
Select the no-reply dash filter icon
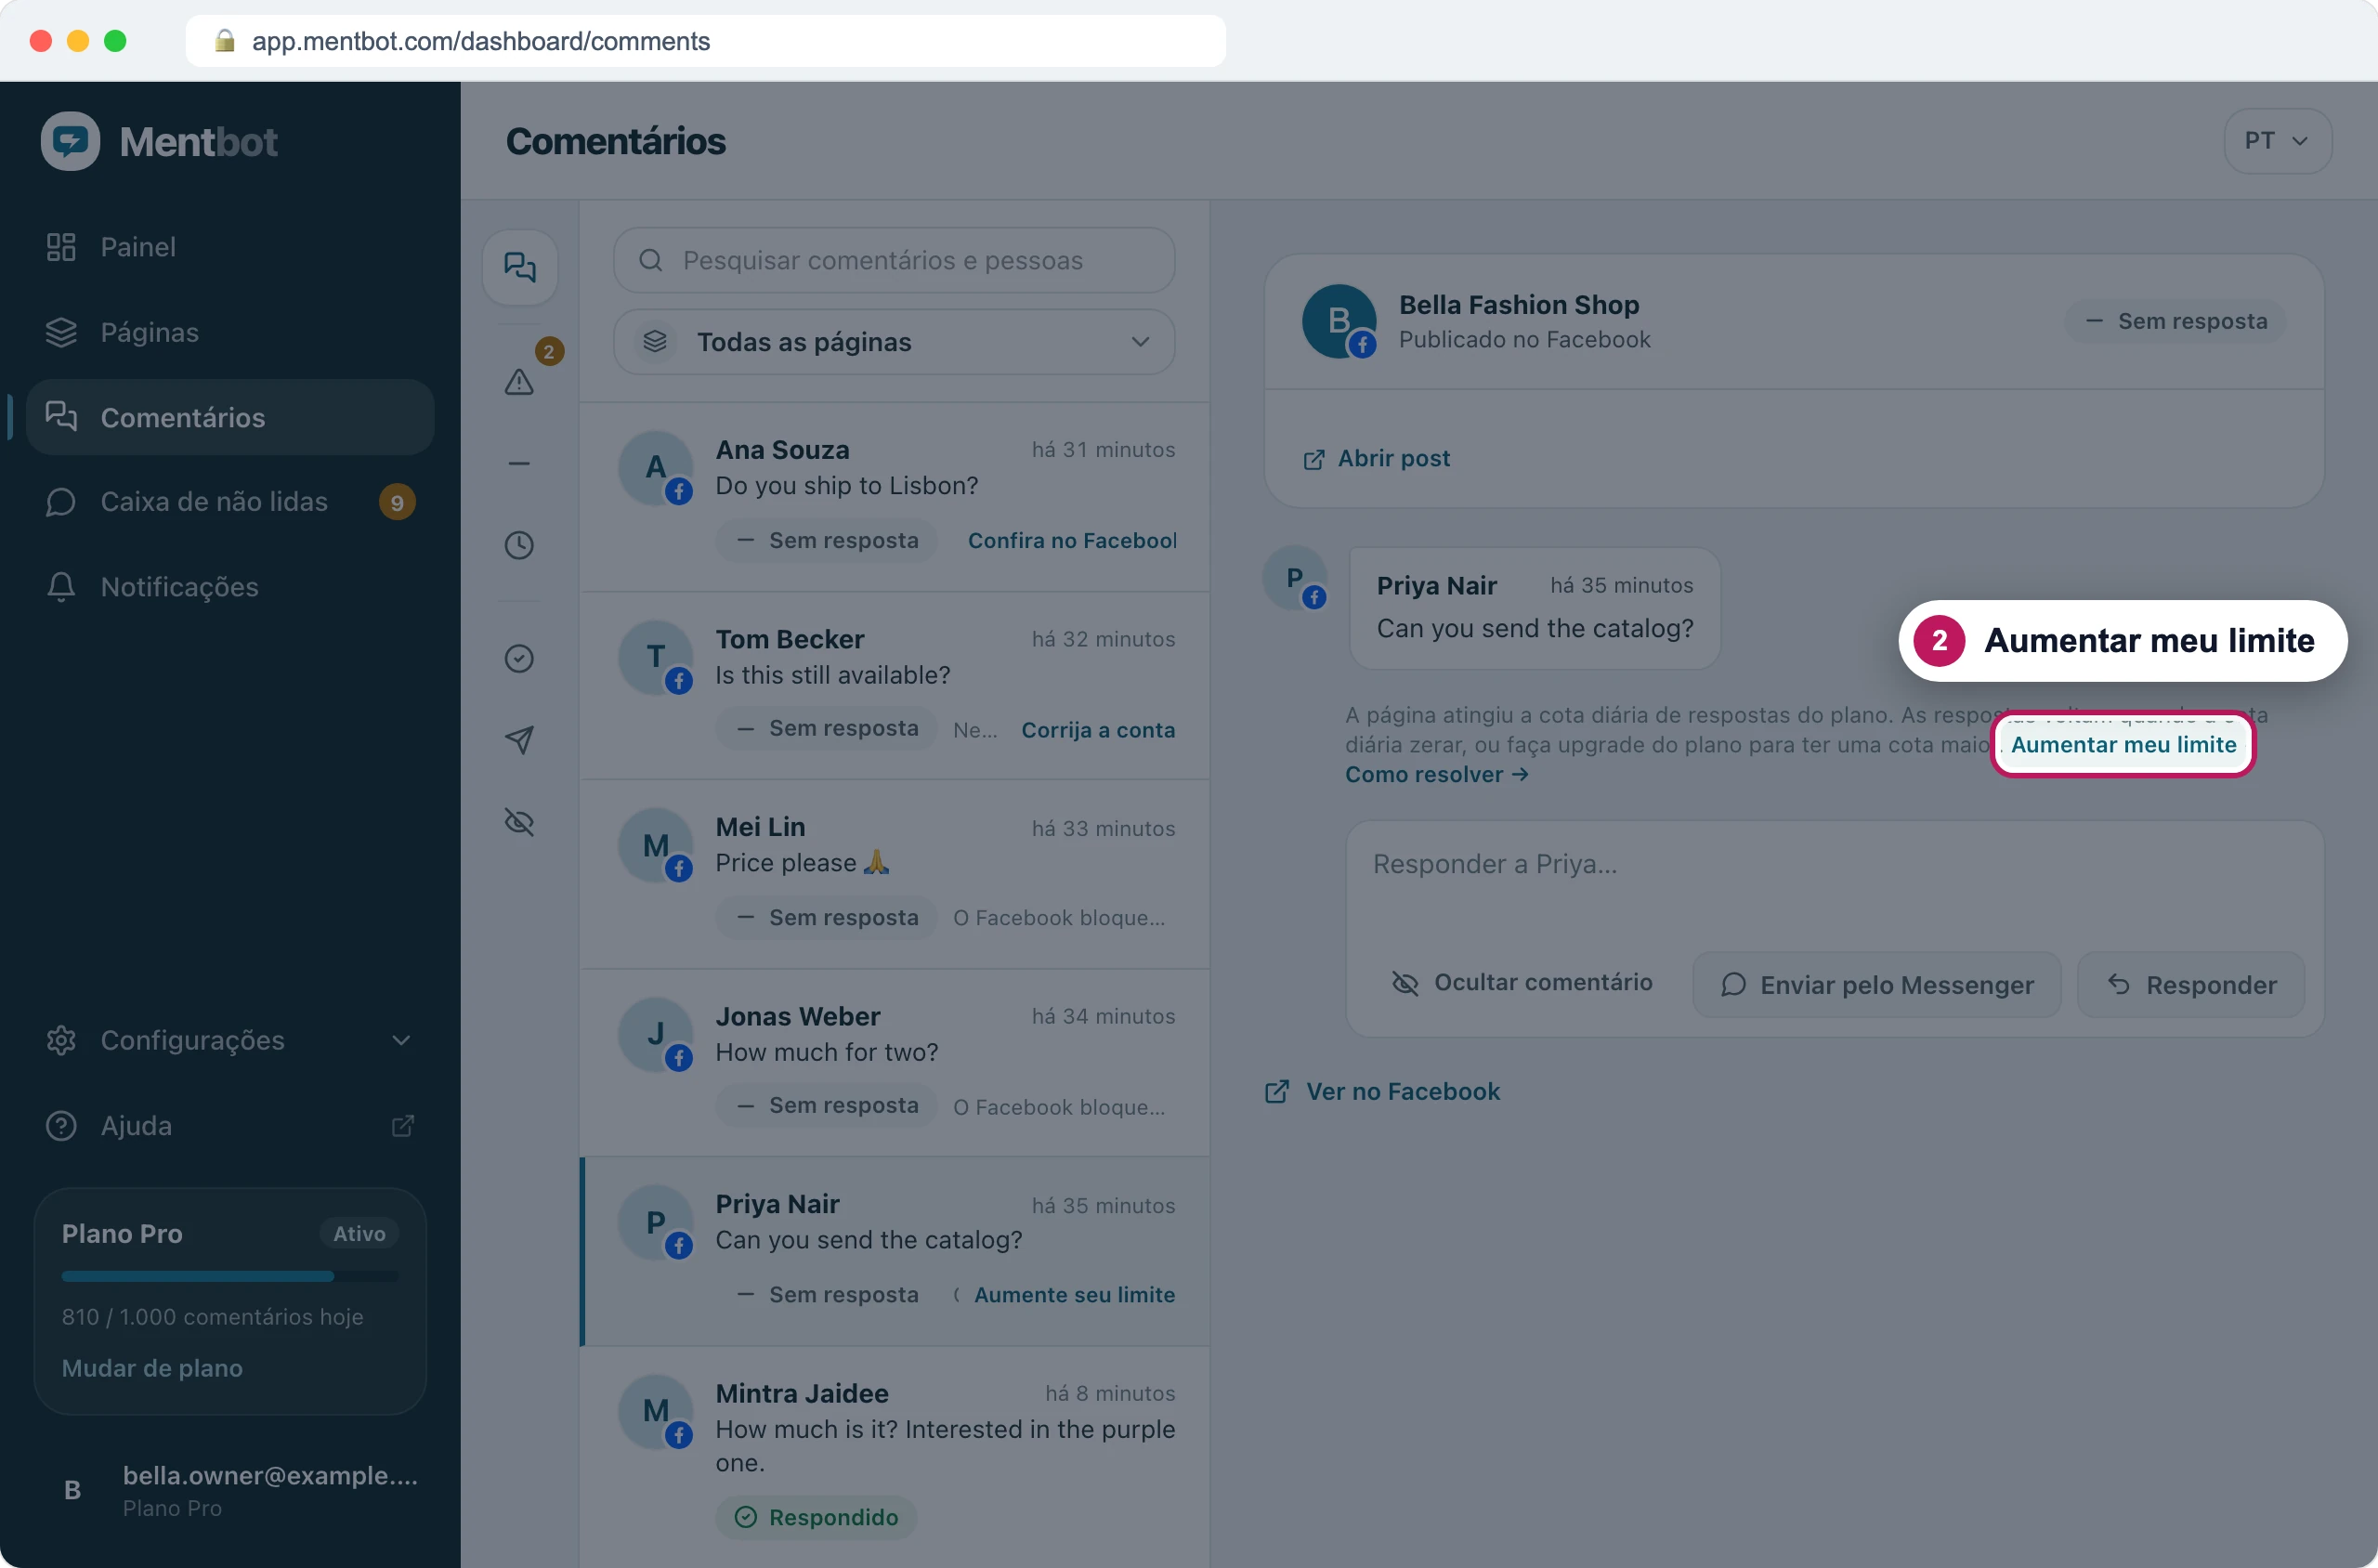tap(520, 463)
